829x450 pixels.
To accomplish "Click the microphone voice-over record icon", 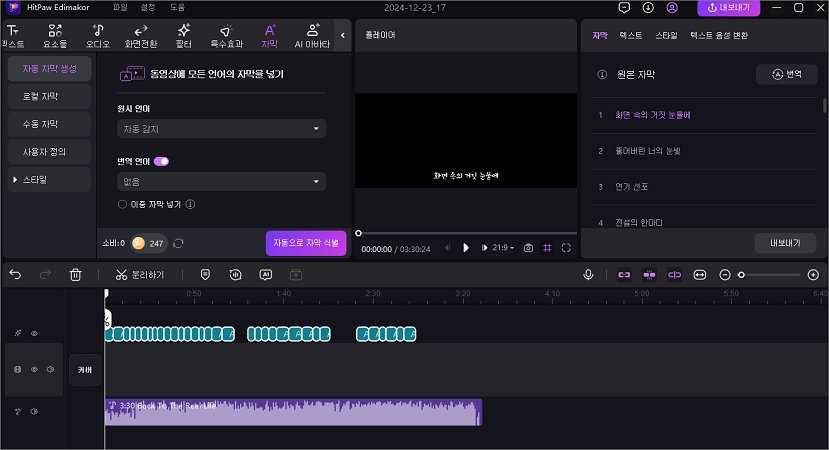I will (588, 274).
